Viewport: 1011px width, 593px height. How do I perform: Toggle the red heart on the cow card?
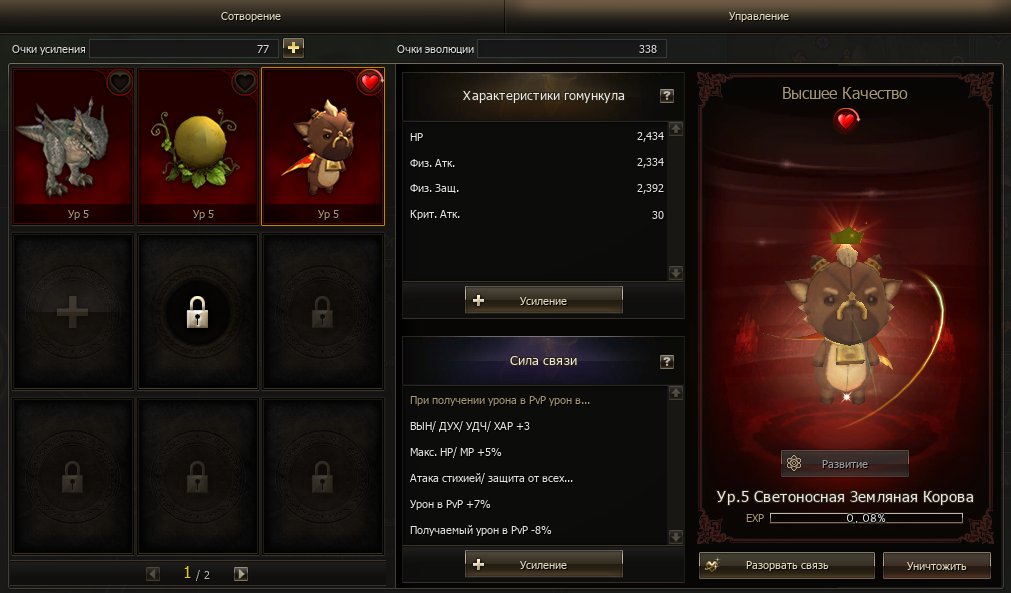click(369, 83)
